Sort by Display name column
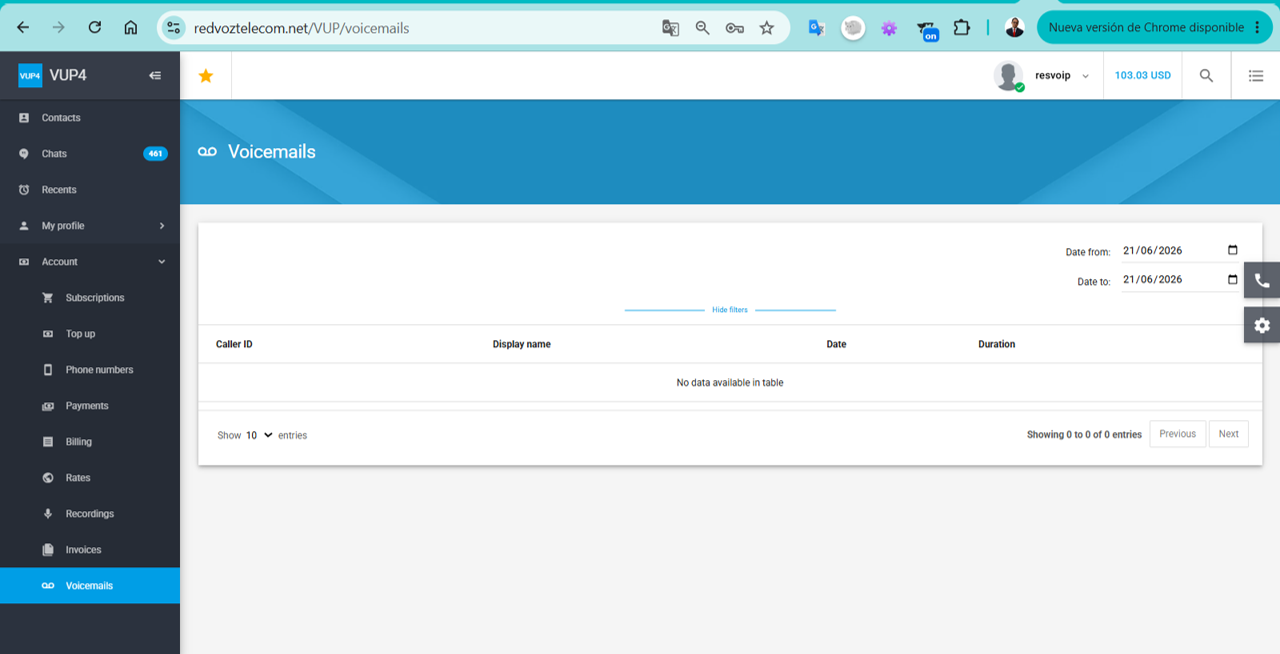 point(521,344)
